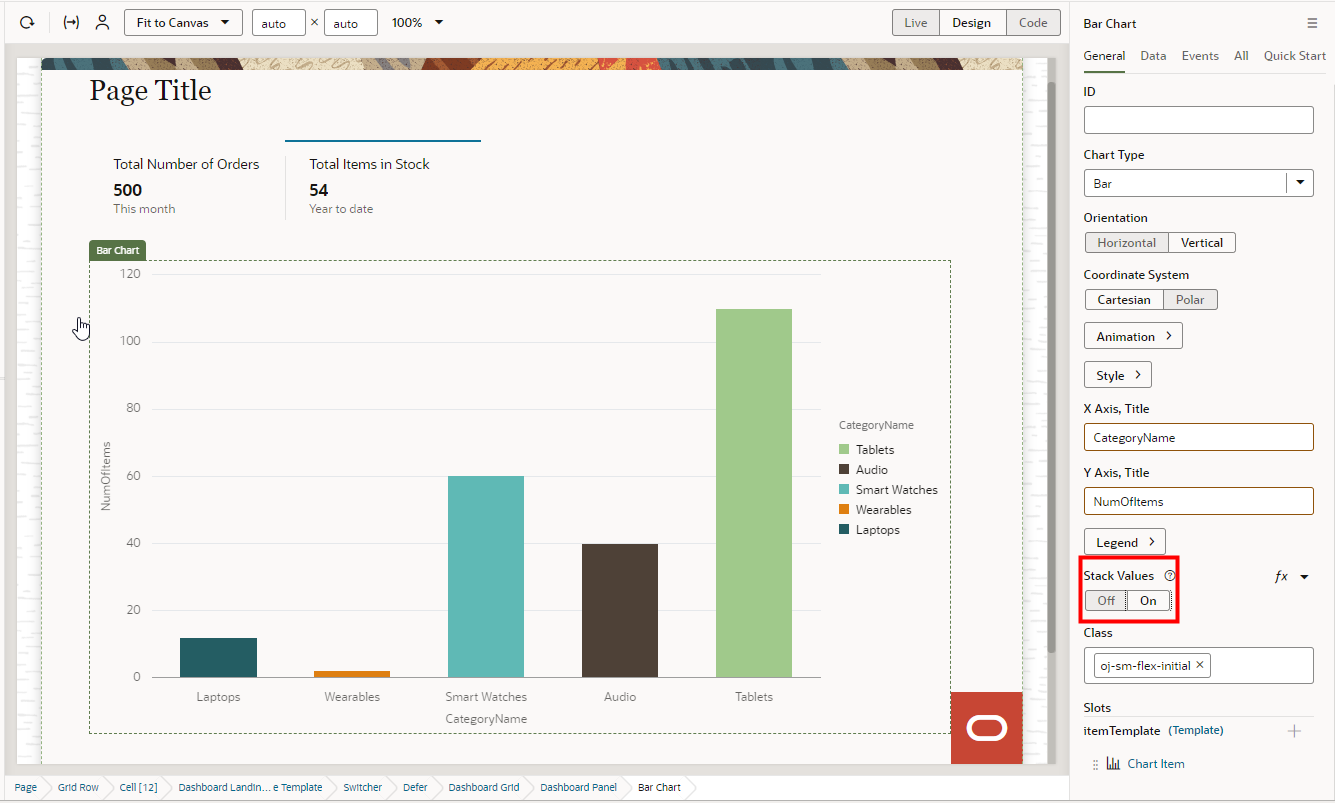Click the Oracle logo badge on the canvas
Image resolution: width=1335 pixels, height=803 pixels.
point(986,728)
